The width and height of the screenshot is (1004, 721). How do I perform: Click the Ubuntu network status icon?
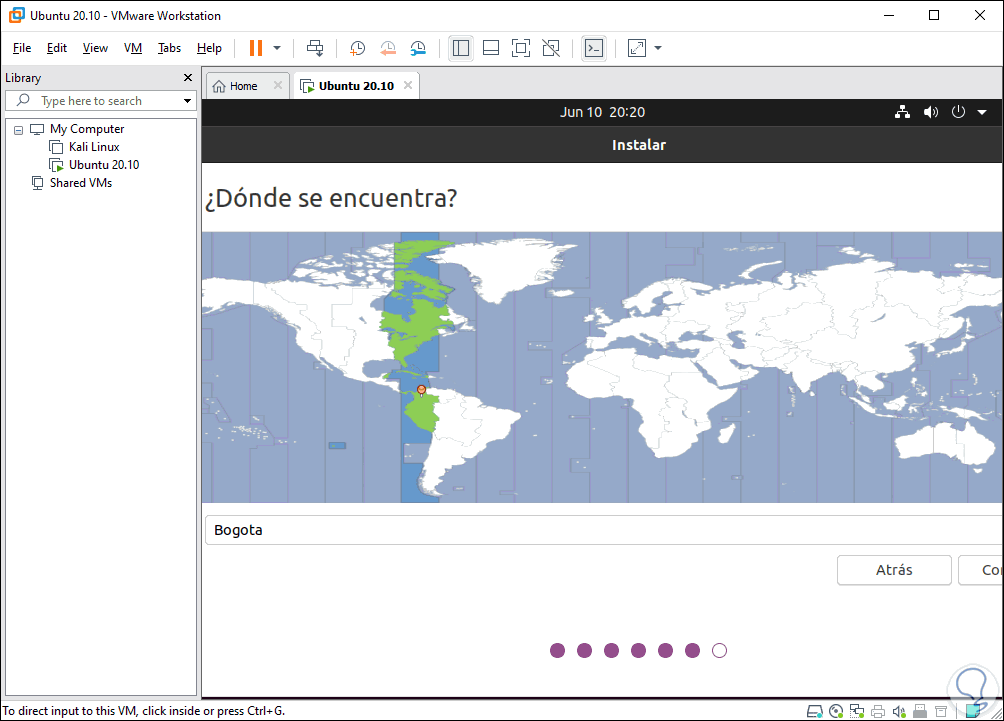click(x=903, y=112)
